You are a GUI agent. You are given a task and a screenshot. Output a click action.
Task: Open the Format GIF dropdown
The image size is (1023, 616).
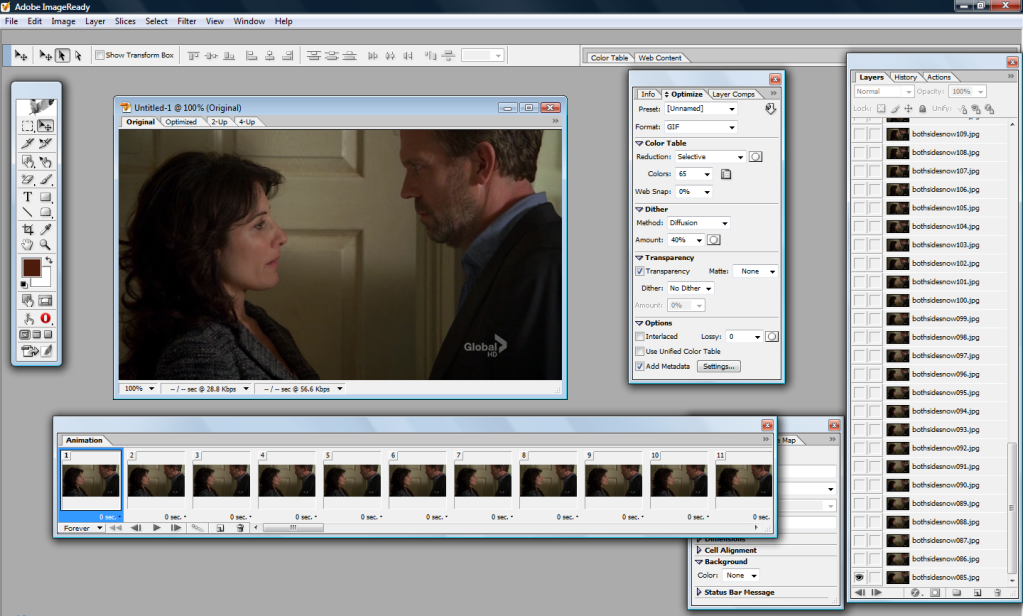click(x=701, y=127)
